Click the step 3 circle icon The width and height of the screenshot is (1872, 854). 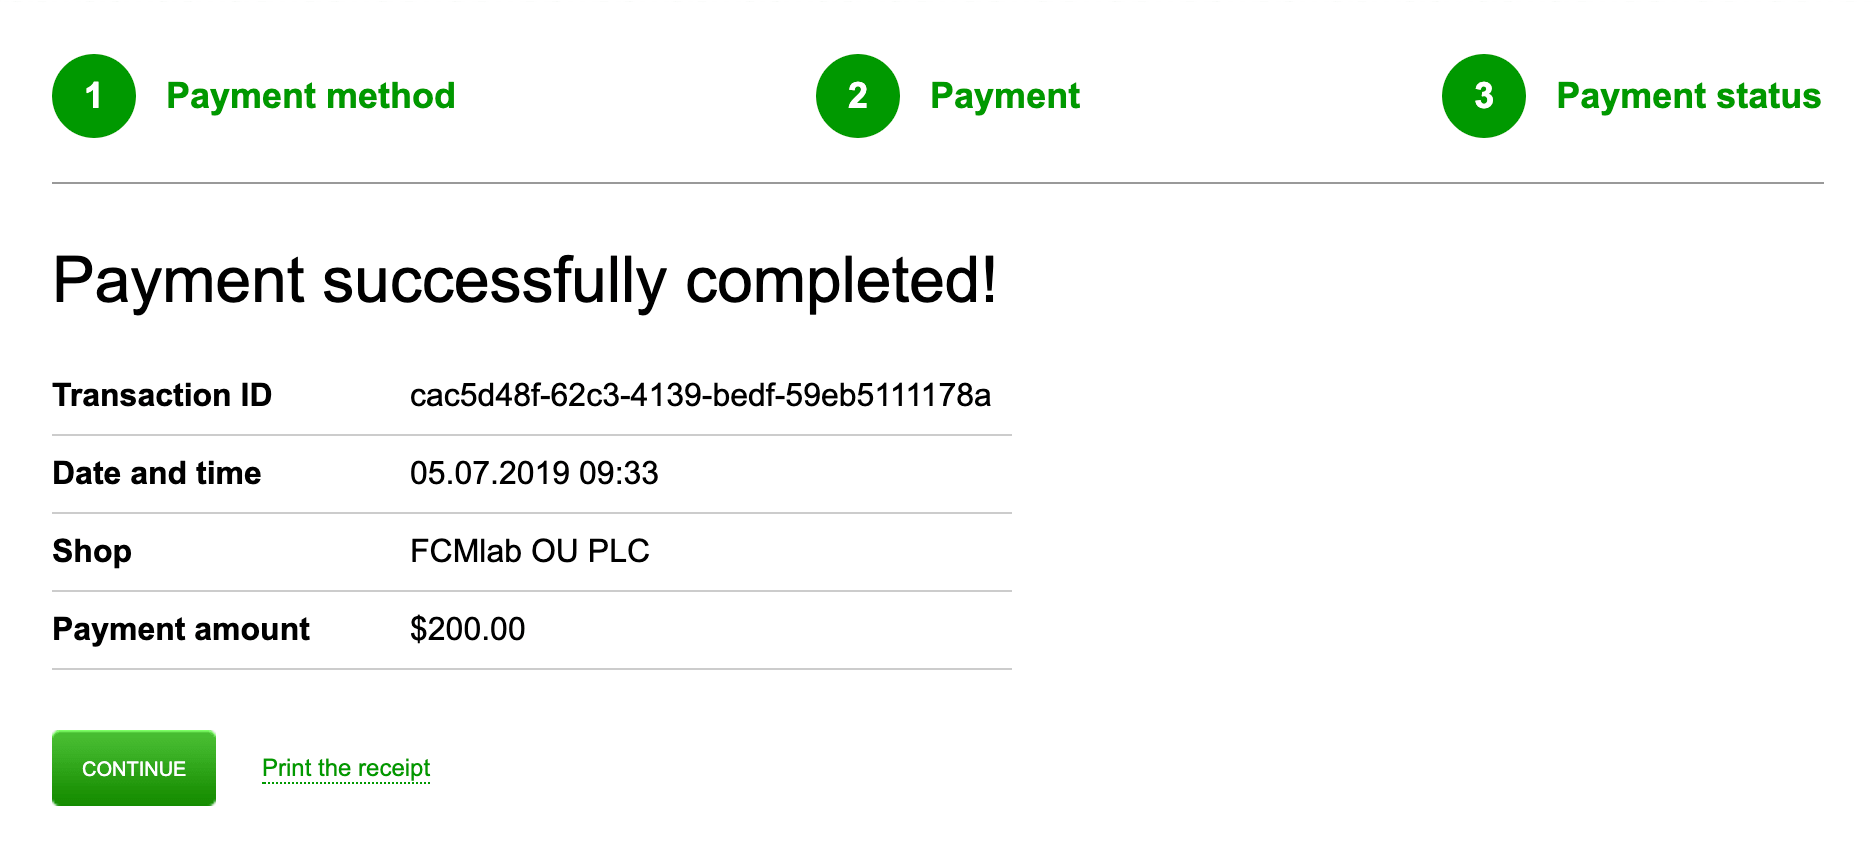pyautogui.click(x=1483, y=96)
